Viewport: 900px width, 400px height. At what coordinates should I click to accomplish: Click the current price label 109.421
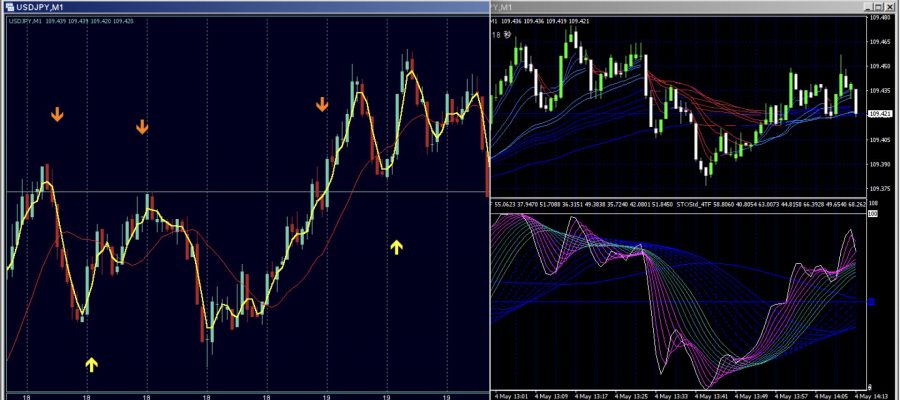pyautogui.click(x=880, y=114)
